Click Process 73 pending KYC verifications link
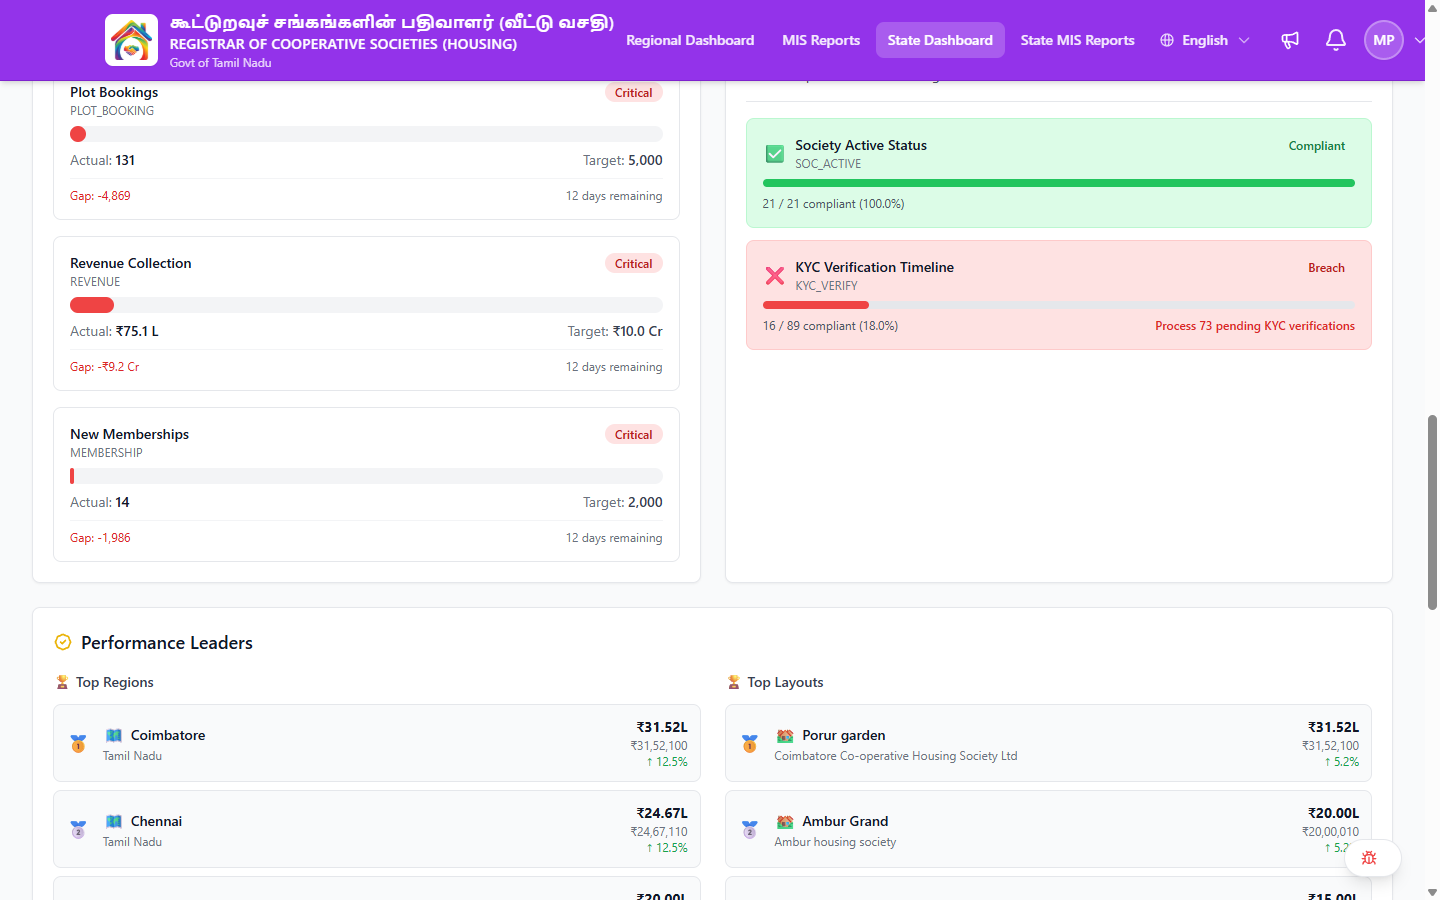Viewport: 1440px width, 900px height. [x=1255, y=326]
